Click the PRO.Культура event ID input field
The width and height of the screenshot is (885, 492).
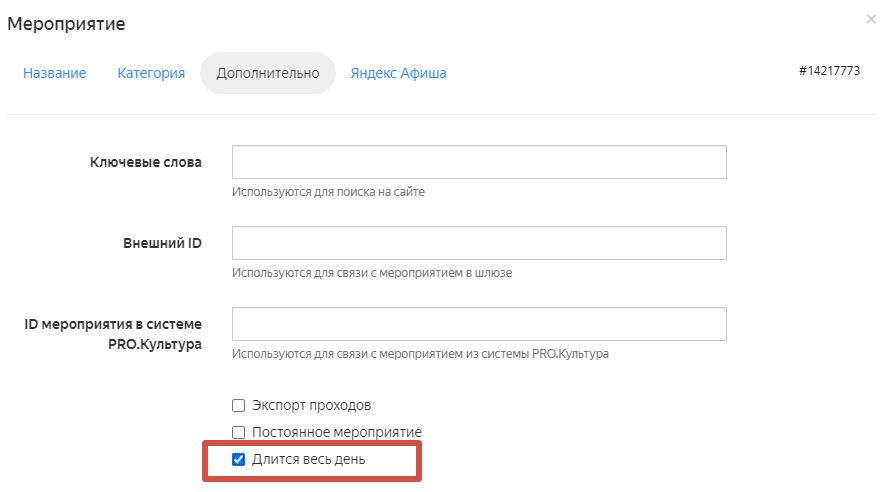pyautogui.click(x=479, y=324)
